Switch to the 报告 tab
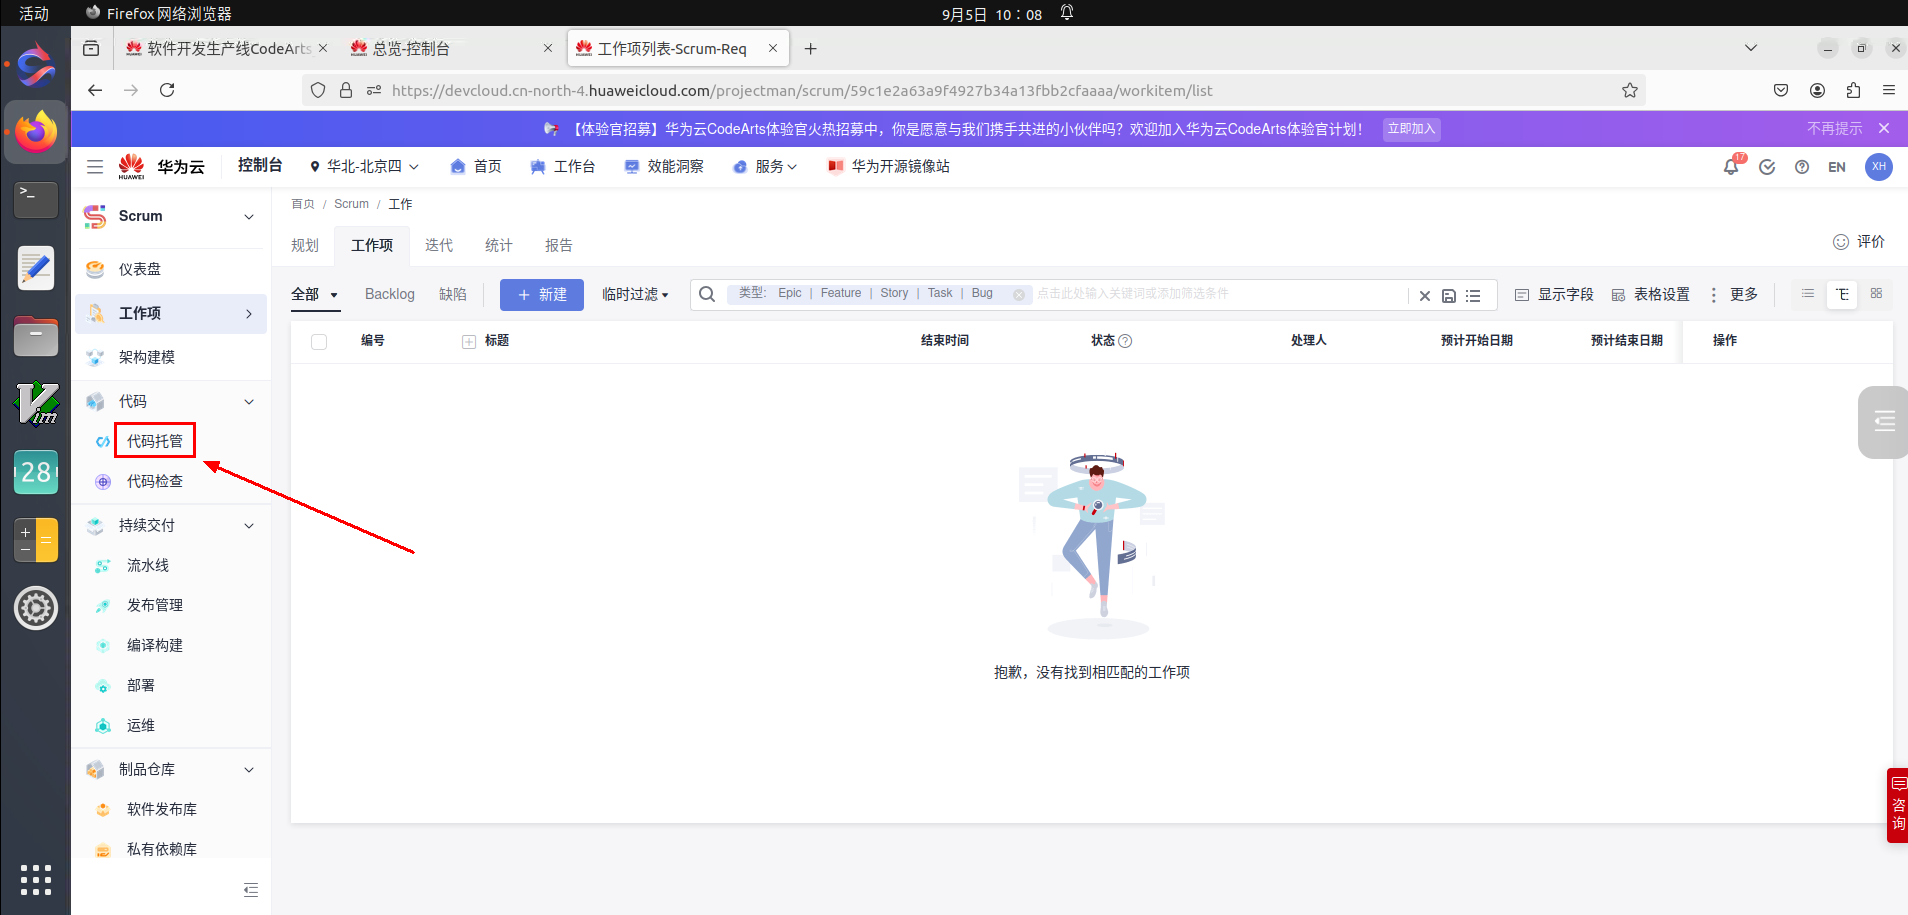Screen dimensions: 1908x915 point(559,246)
